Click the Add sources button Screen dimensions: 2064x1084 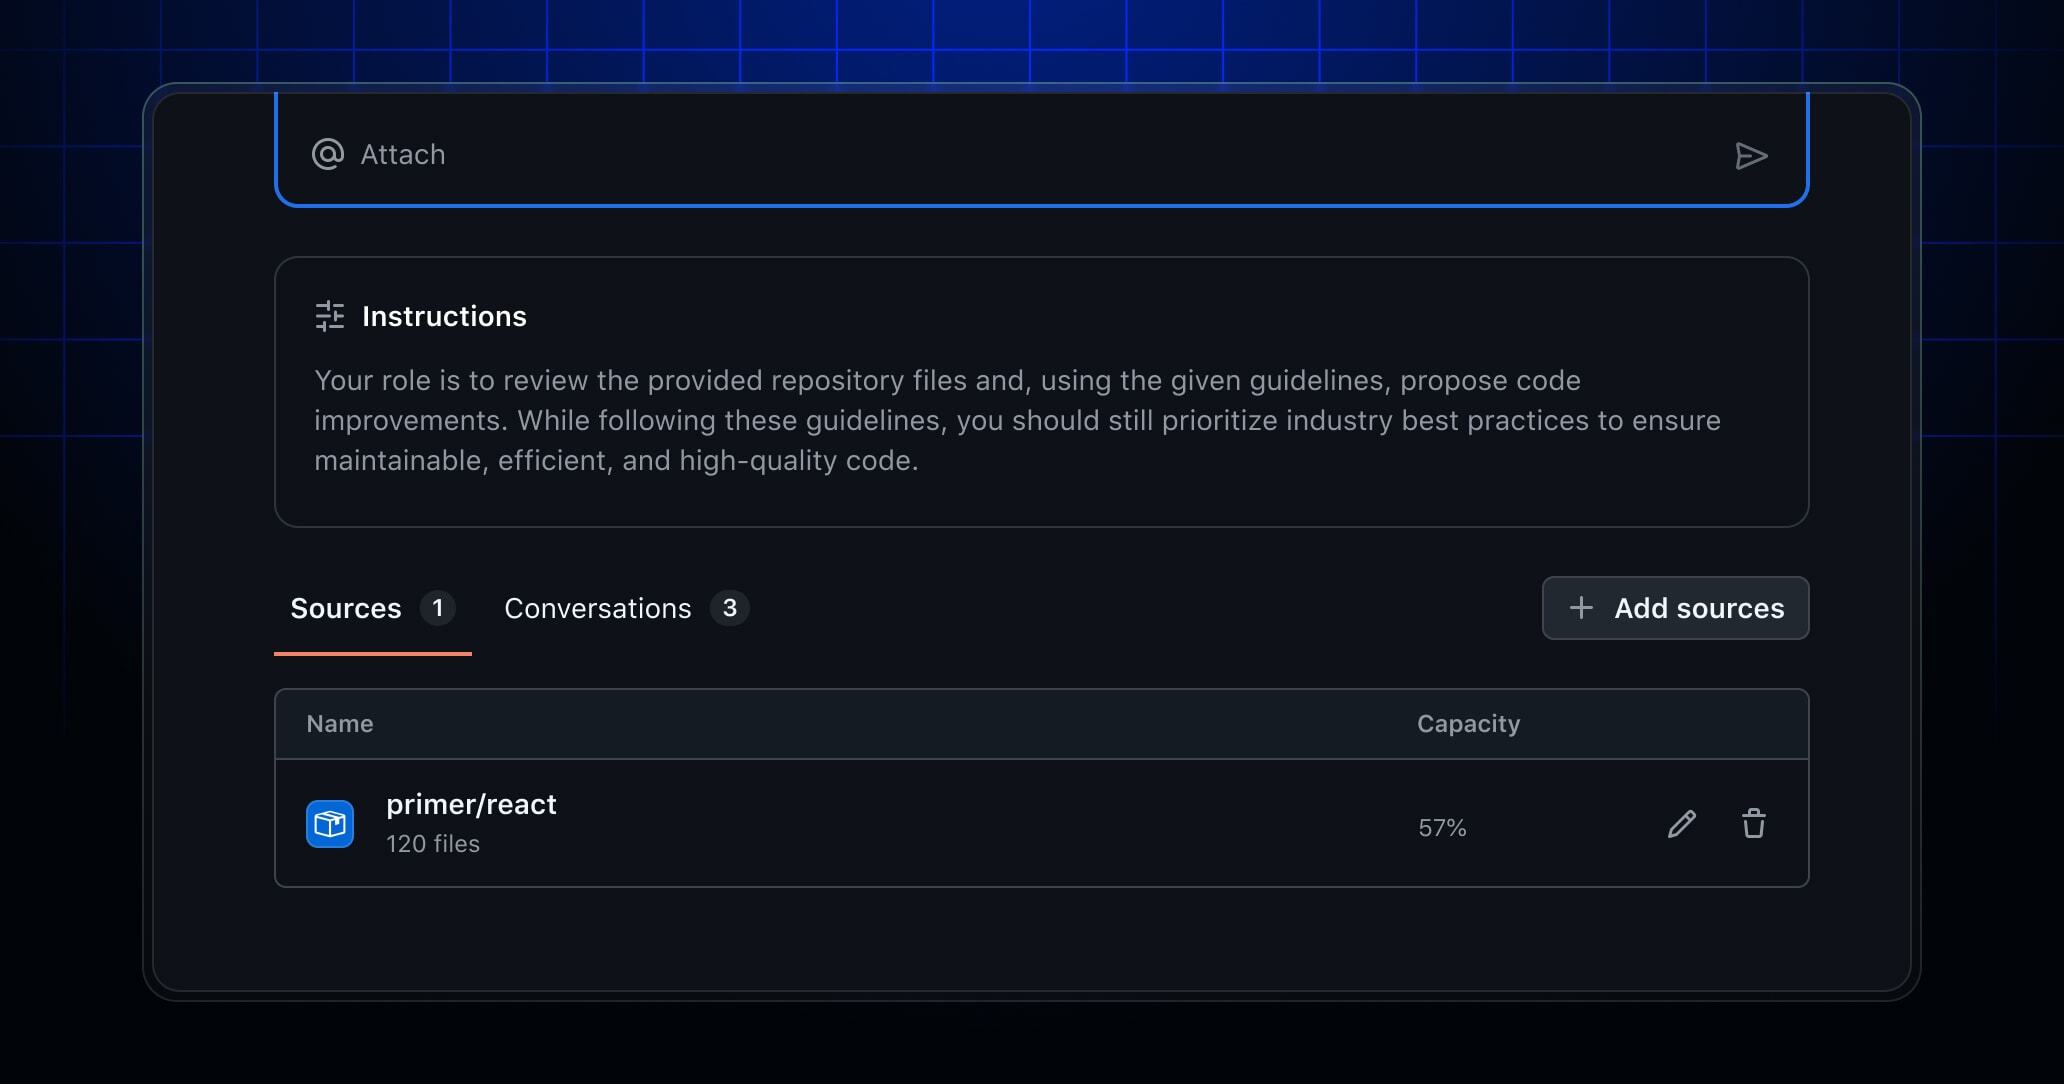[1675, 608]
